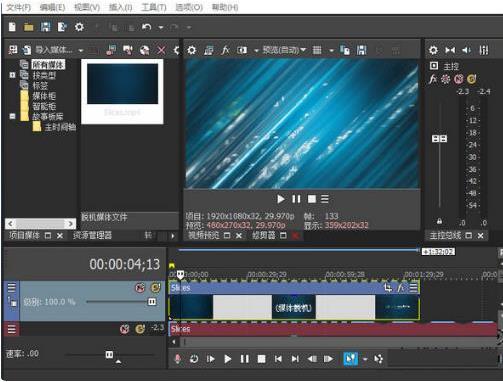This screenshot has height=382, width=503.
Task: Solo the master bus
Action: coord(472,79)
